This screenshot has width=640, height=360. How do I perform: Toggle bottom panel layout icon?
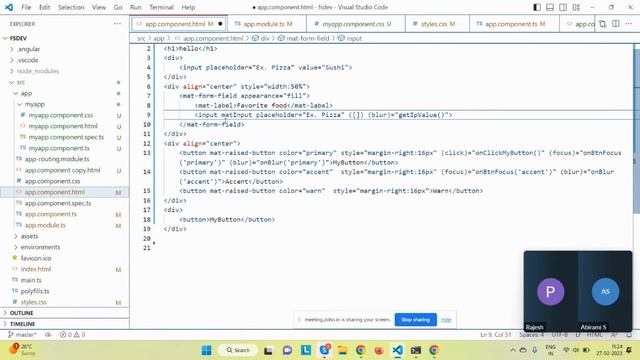(550, 7)
